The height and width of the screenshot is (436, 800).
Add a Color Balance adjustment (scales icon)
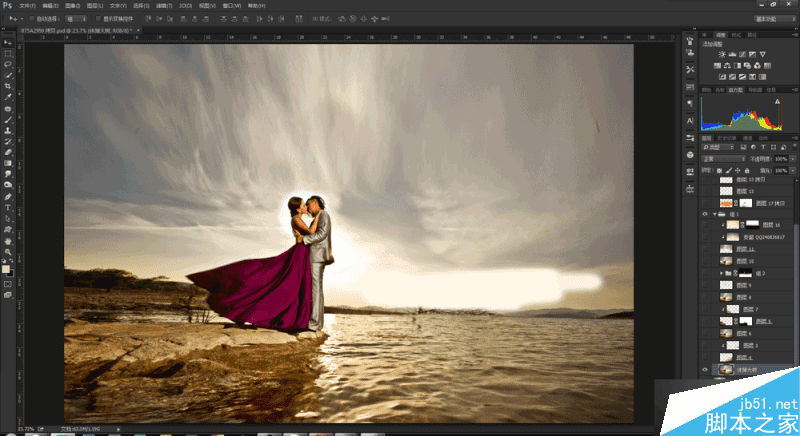click(x=727, y=65)
